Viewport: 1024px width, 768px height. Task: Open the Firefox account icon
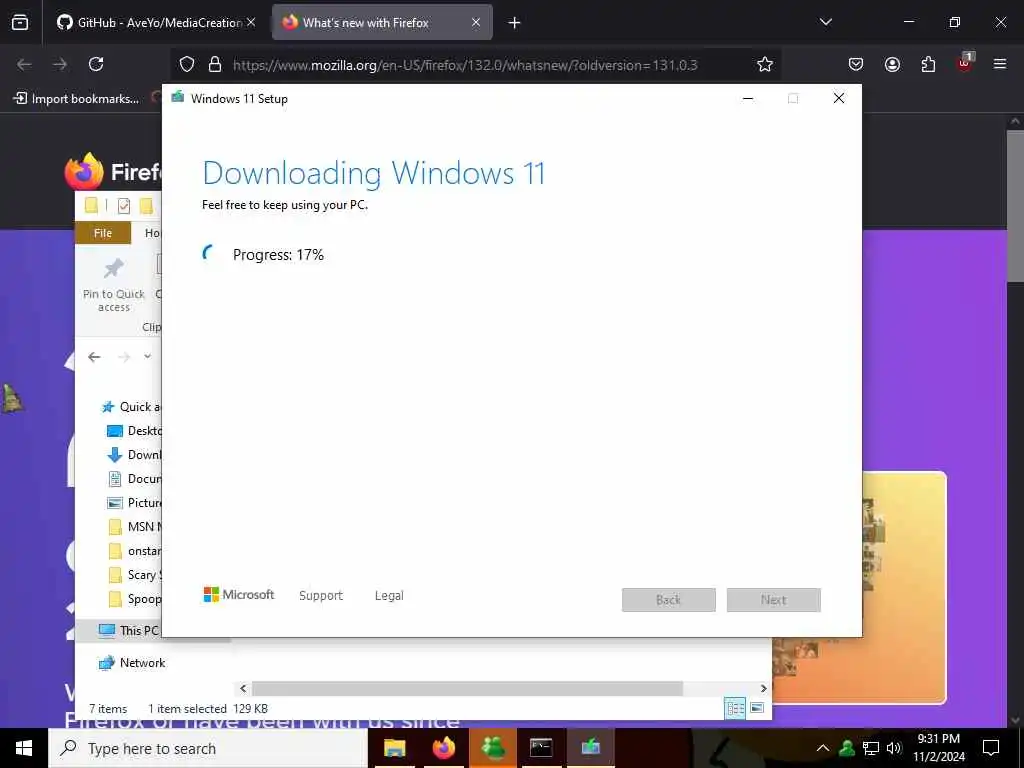[892, 64]
